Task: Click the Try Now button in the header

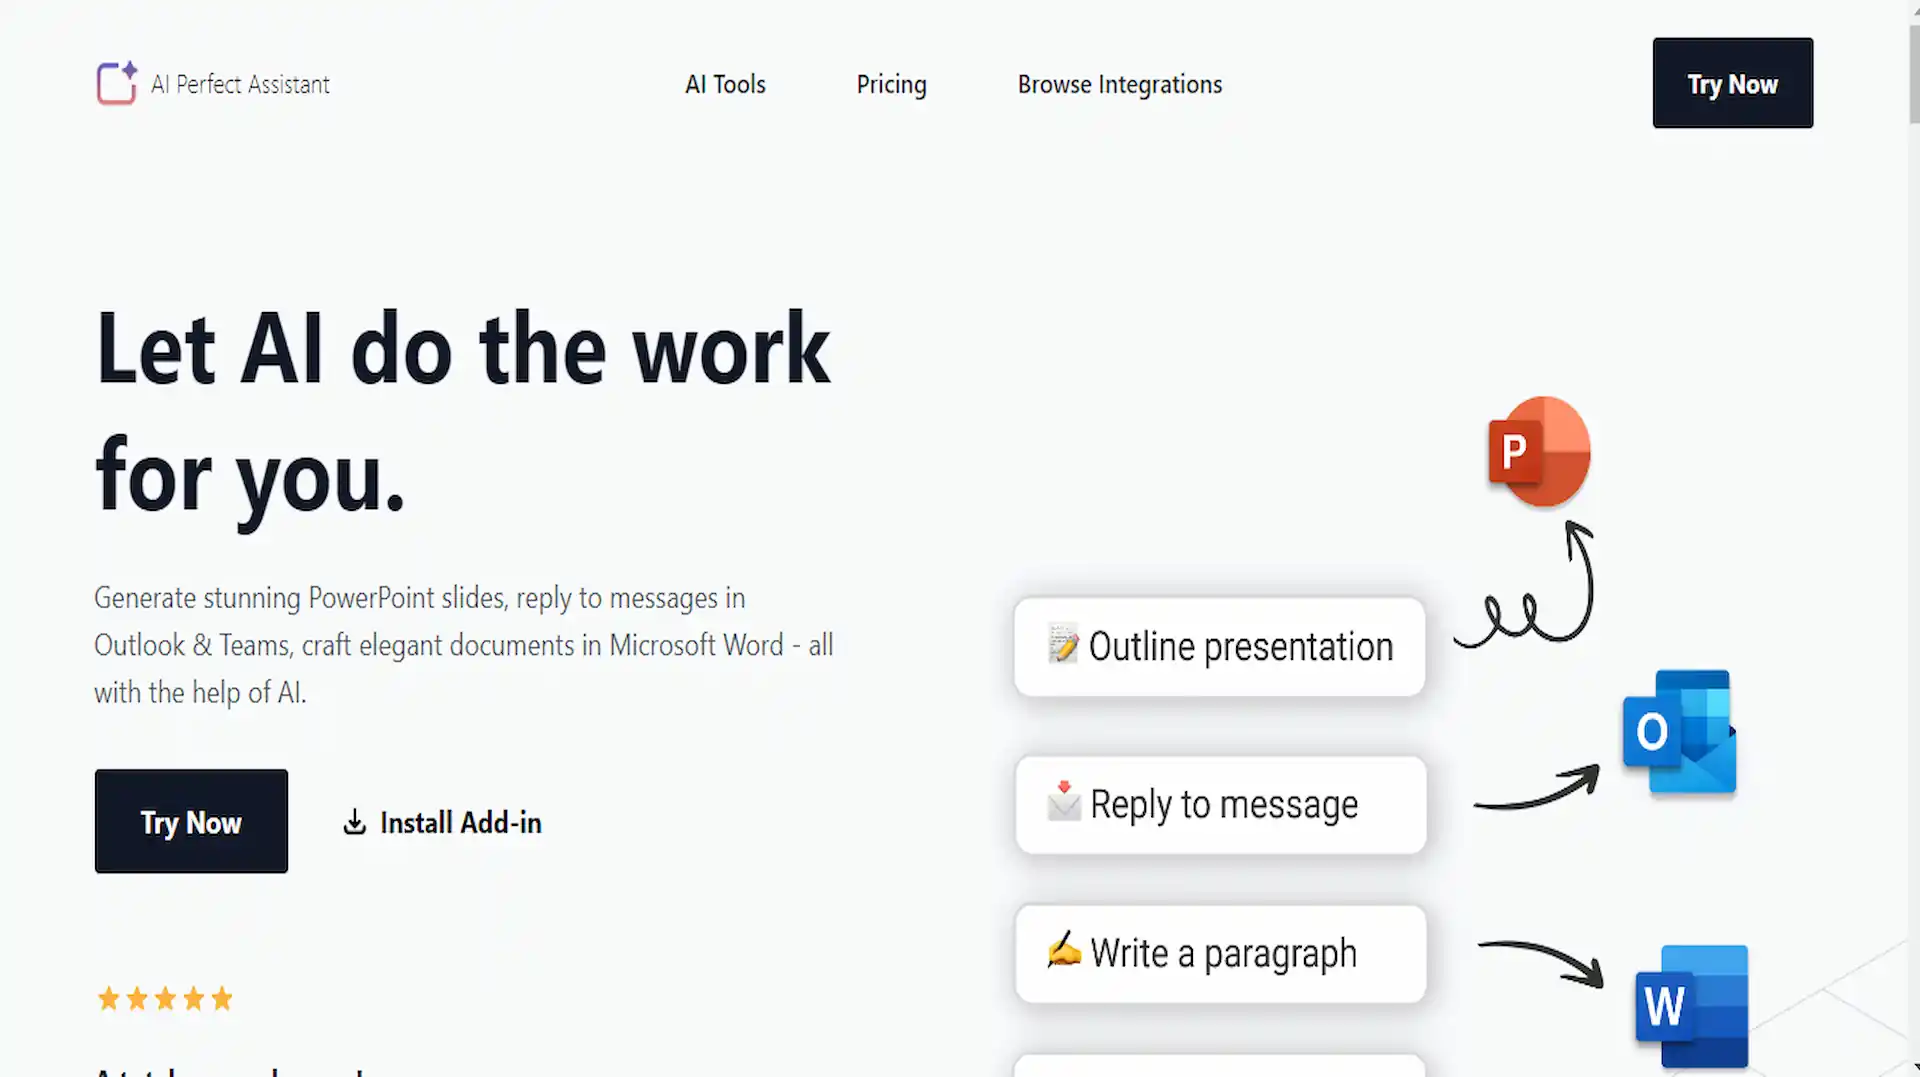Action: 1732,83
